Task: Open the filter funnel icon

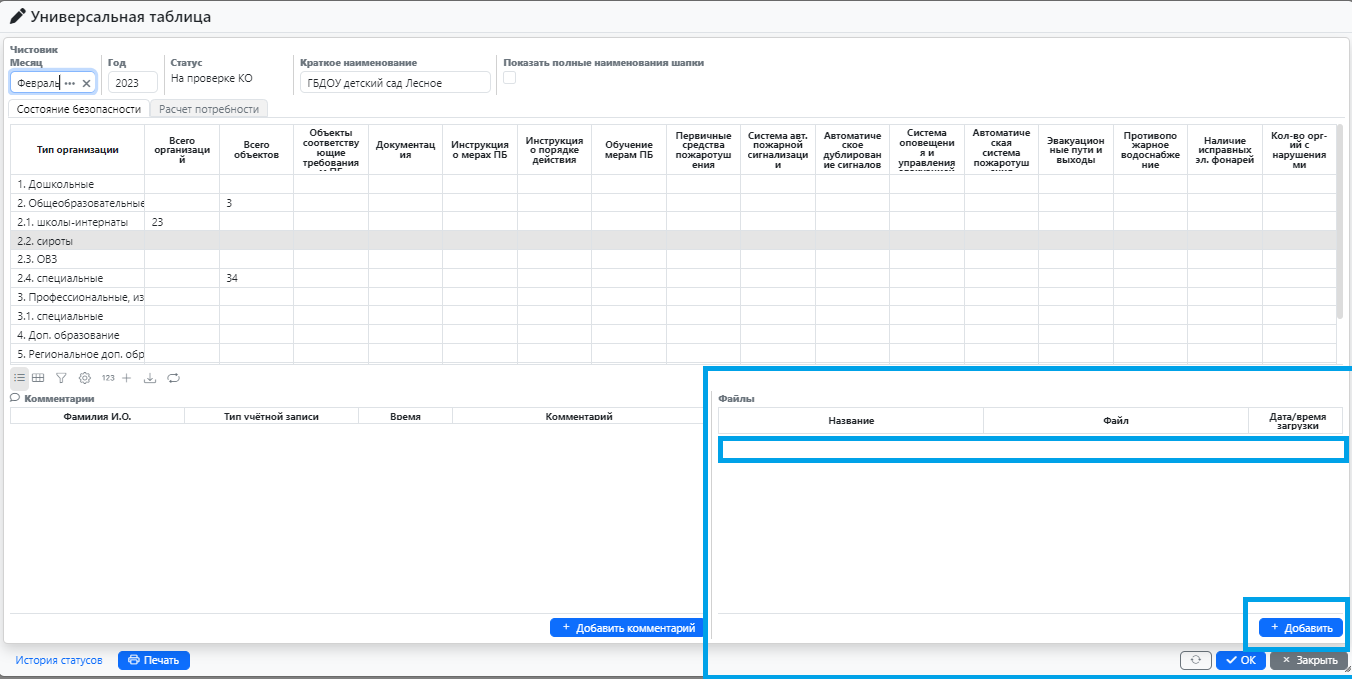Action: coord(61,378)
